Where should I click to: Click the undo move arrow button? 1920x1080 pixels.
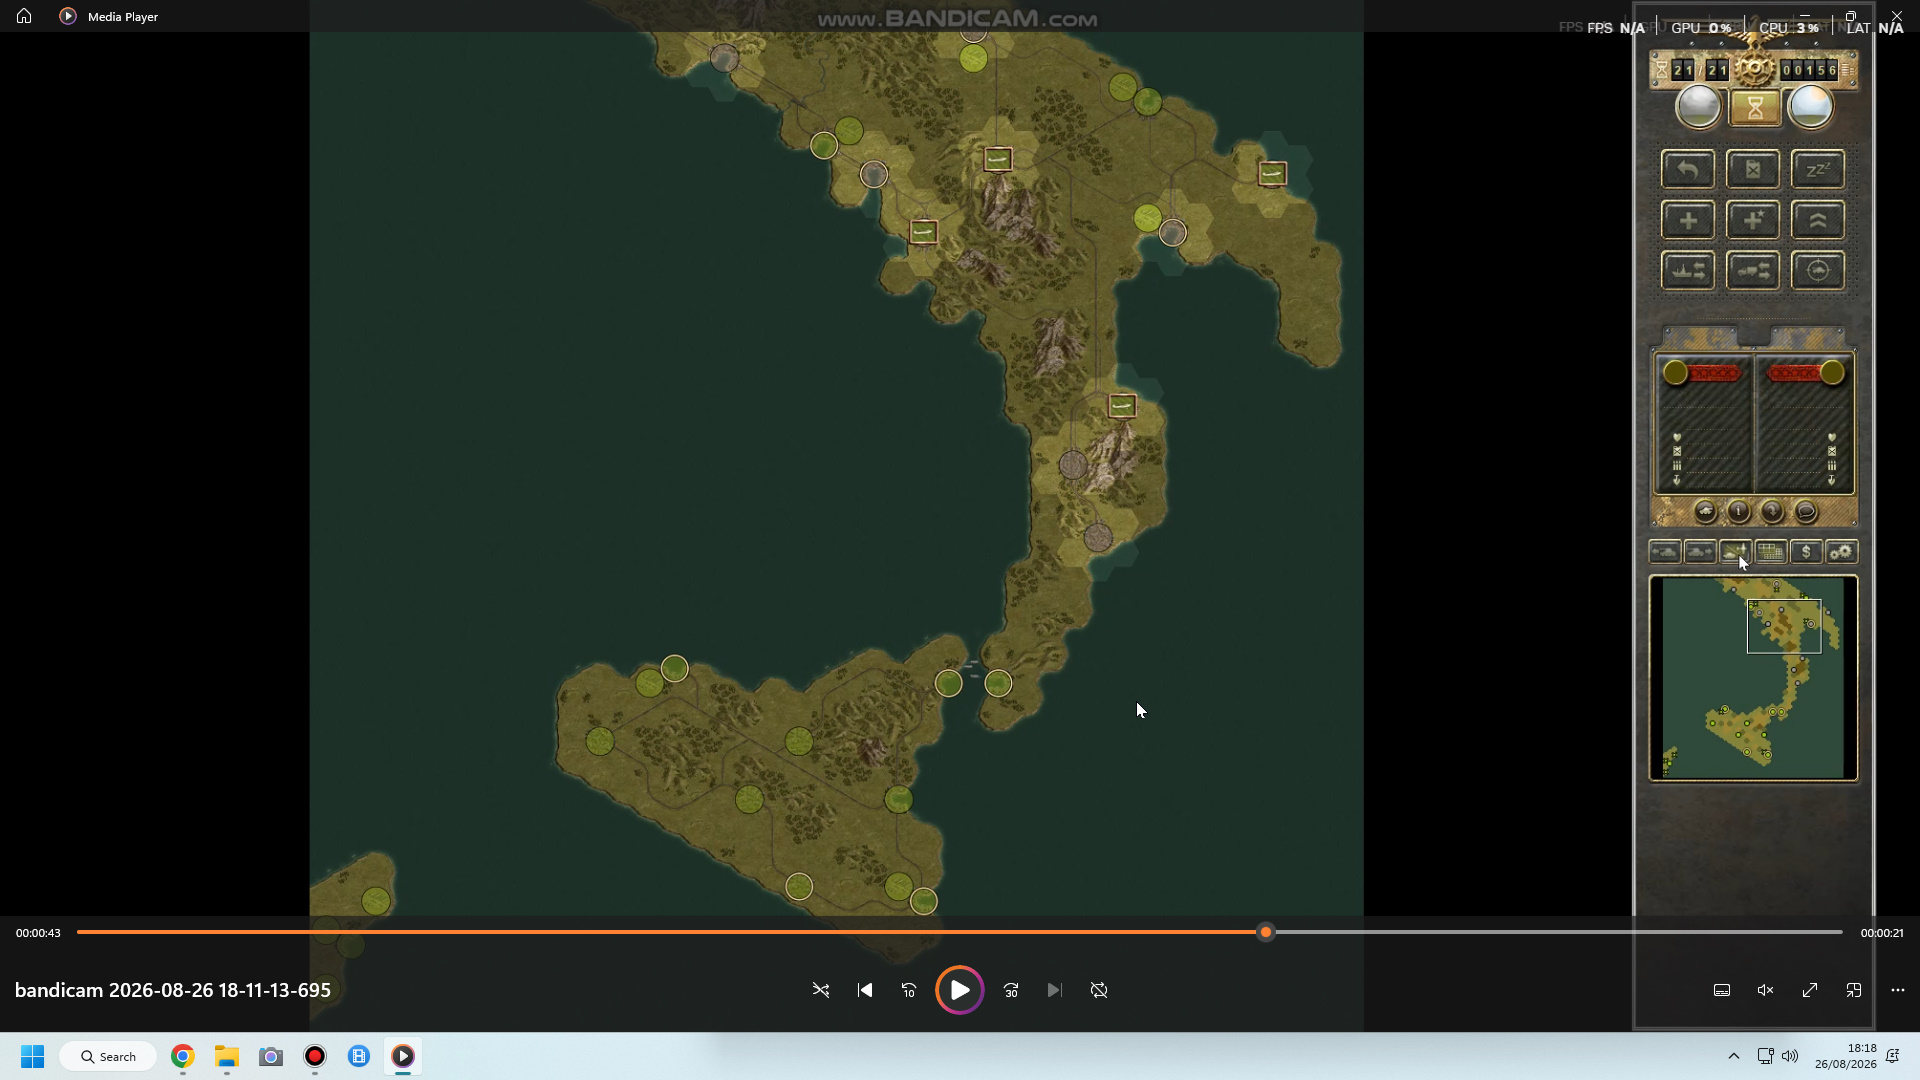tap(1688, 169)
